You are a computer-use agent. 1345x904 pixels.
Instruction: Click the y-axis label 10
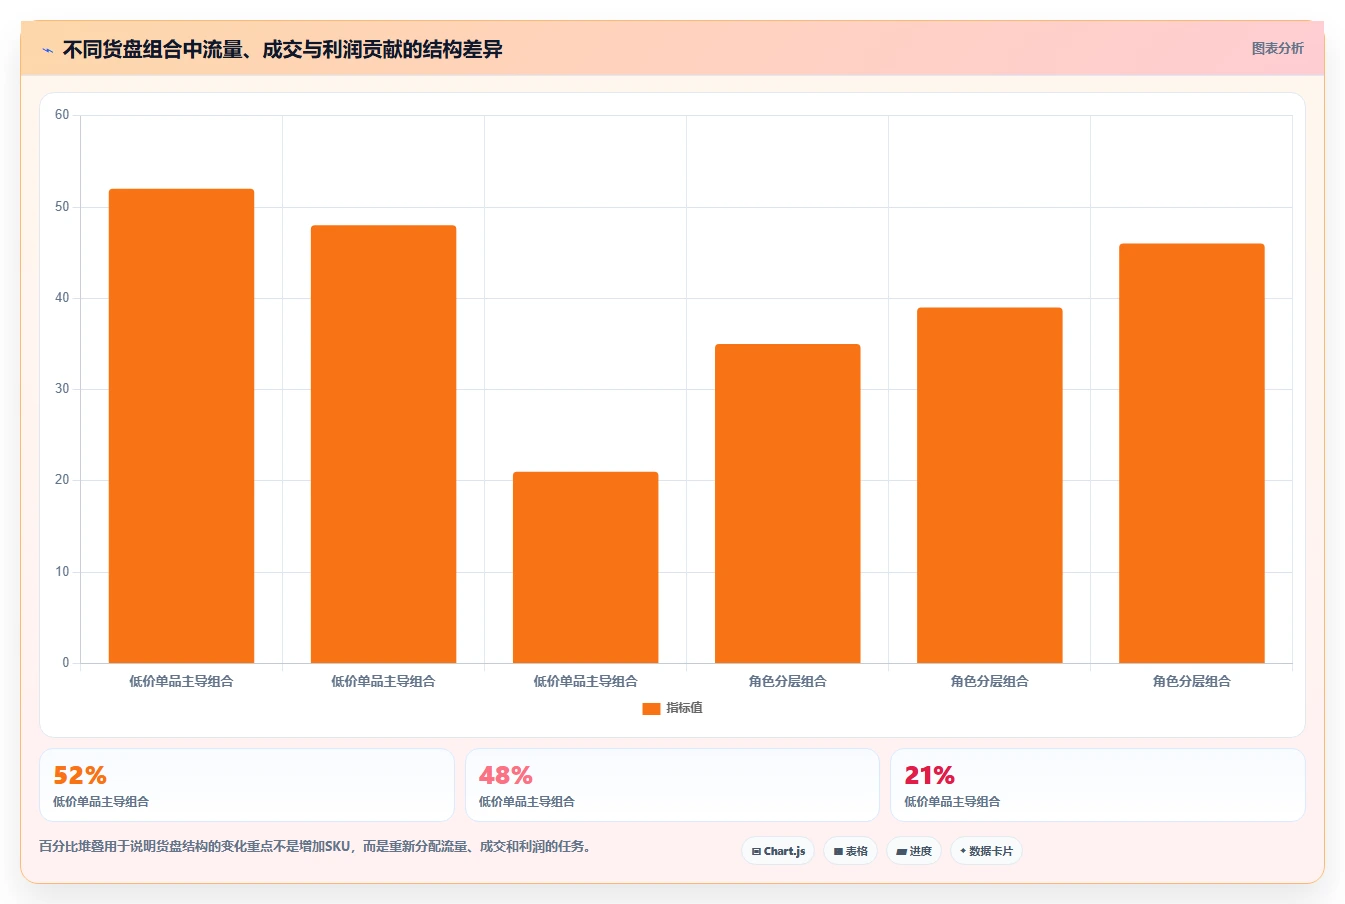click(x=62, y=572)
